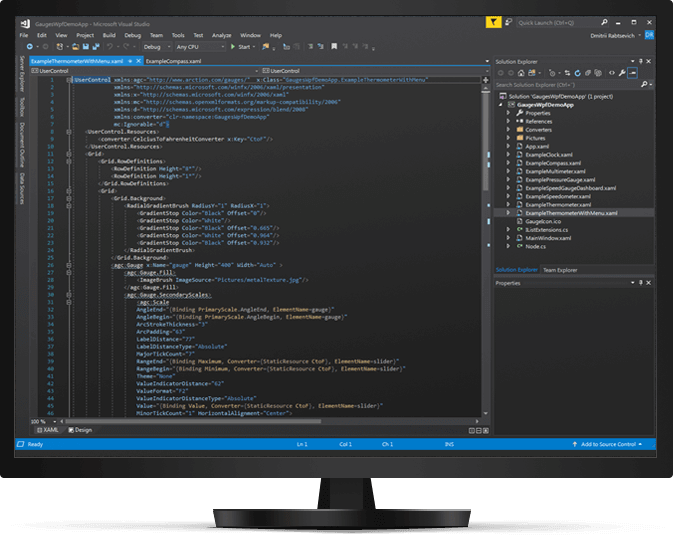Viewport: 673px width, 537px height.
Task: Click Add to Source Control
Action: (611, 444)
